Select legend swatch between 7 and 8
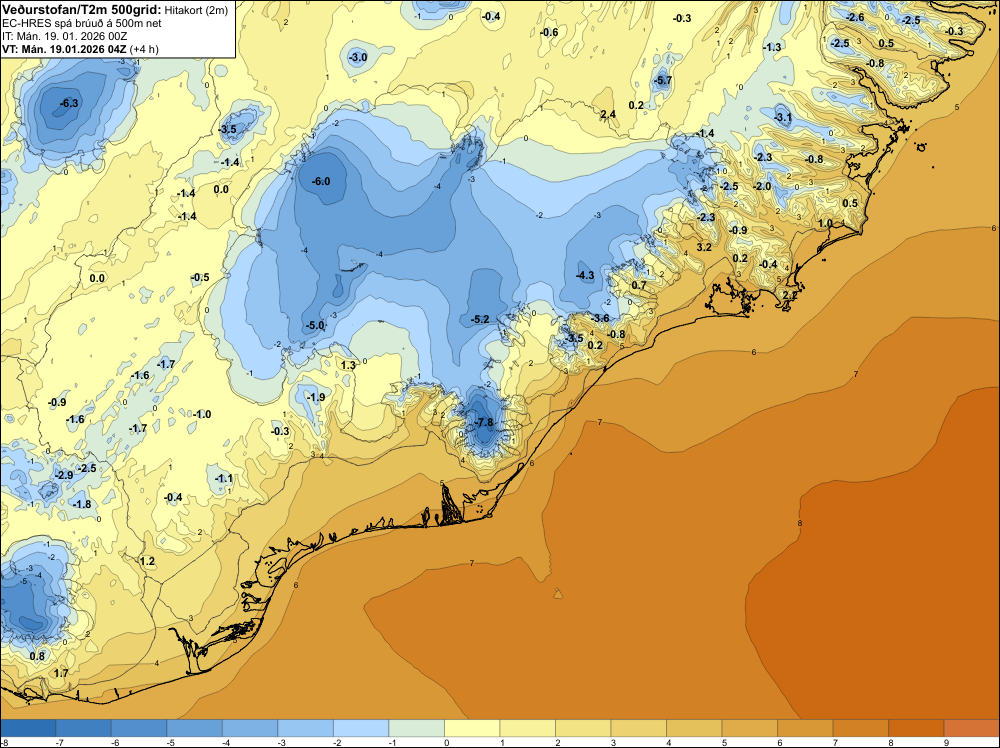This screenshot has width=1000, height=748. pos(860,728)
